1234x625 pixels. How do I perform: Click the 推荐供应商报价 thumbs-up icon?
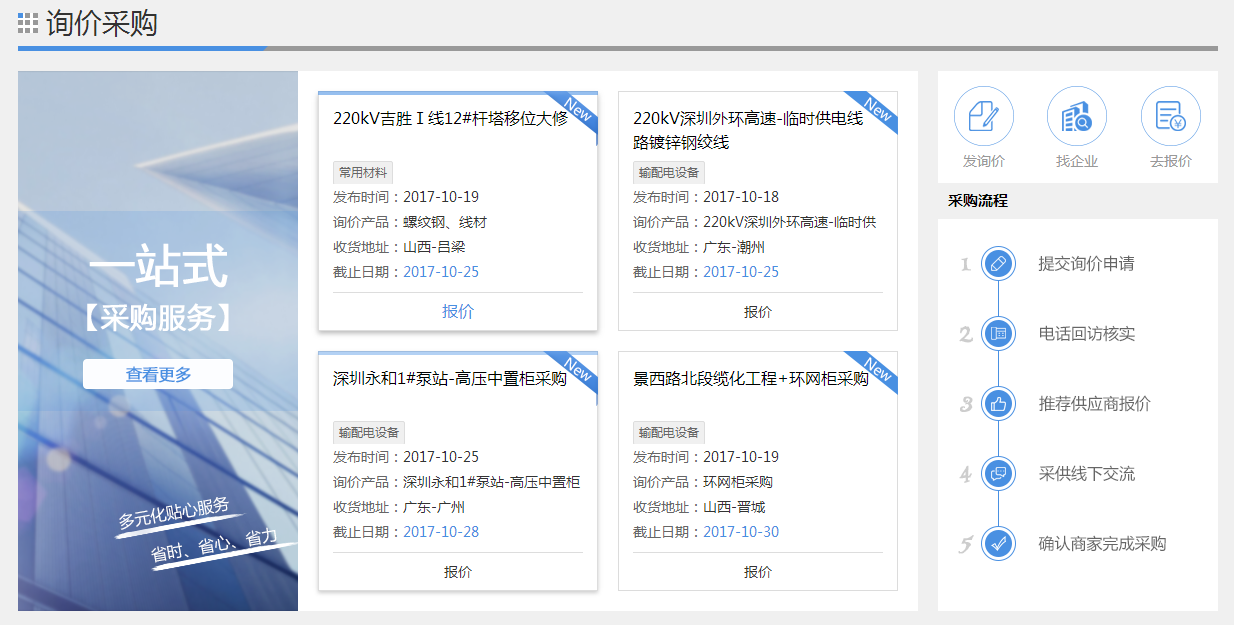998,404
